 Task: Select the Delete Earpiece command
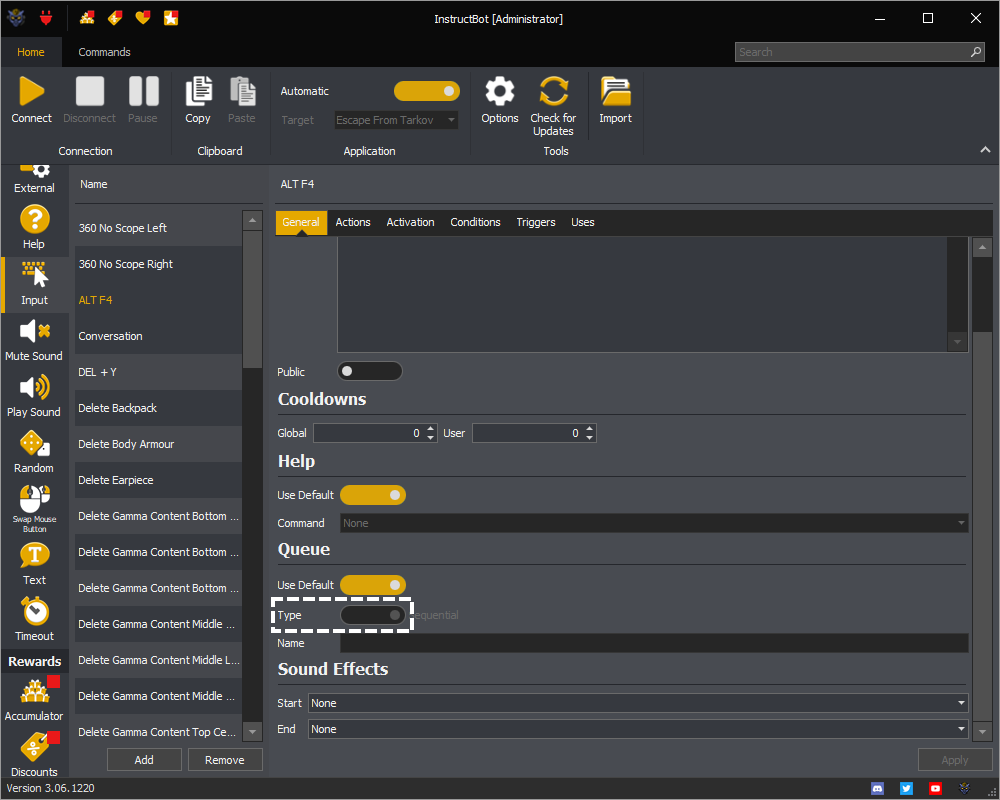click(158, 480)
